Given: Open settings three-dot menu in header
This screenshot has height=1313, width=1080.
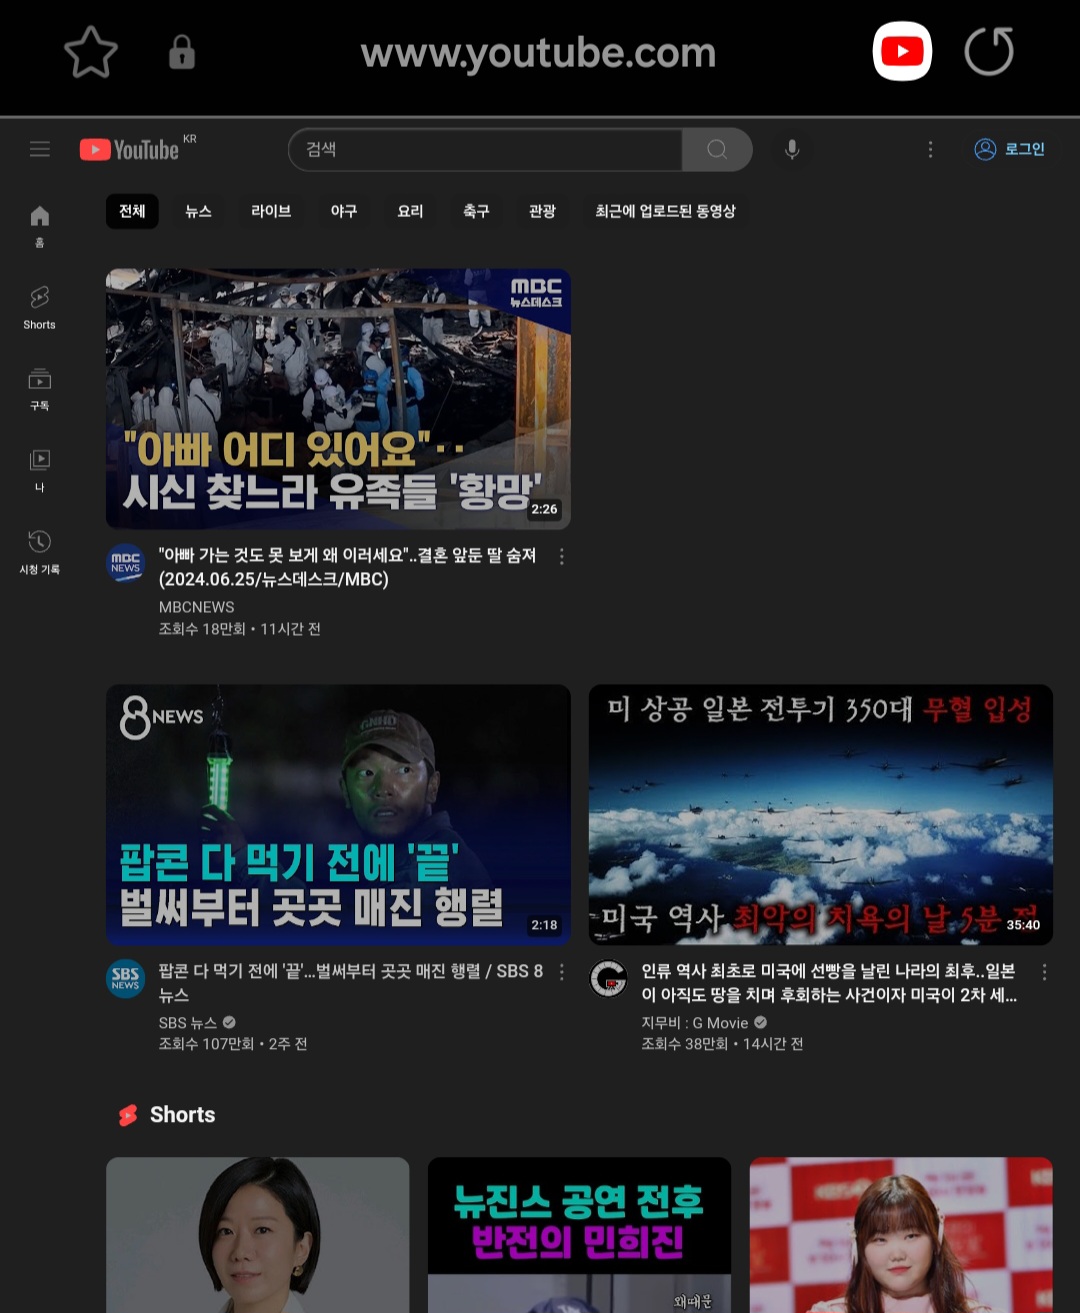Looking at the screenshot, I should click(930, 149).
